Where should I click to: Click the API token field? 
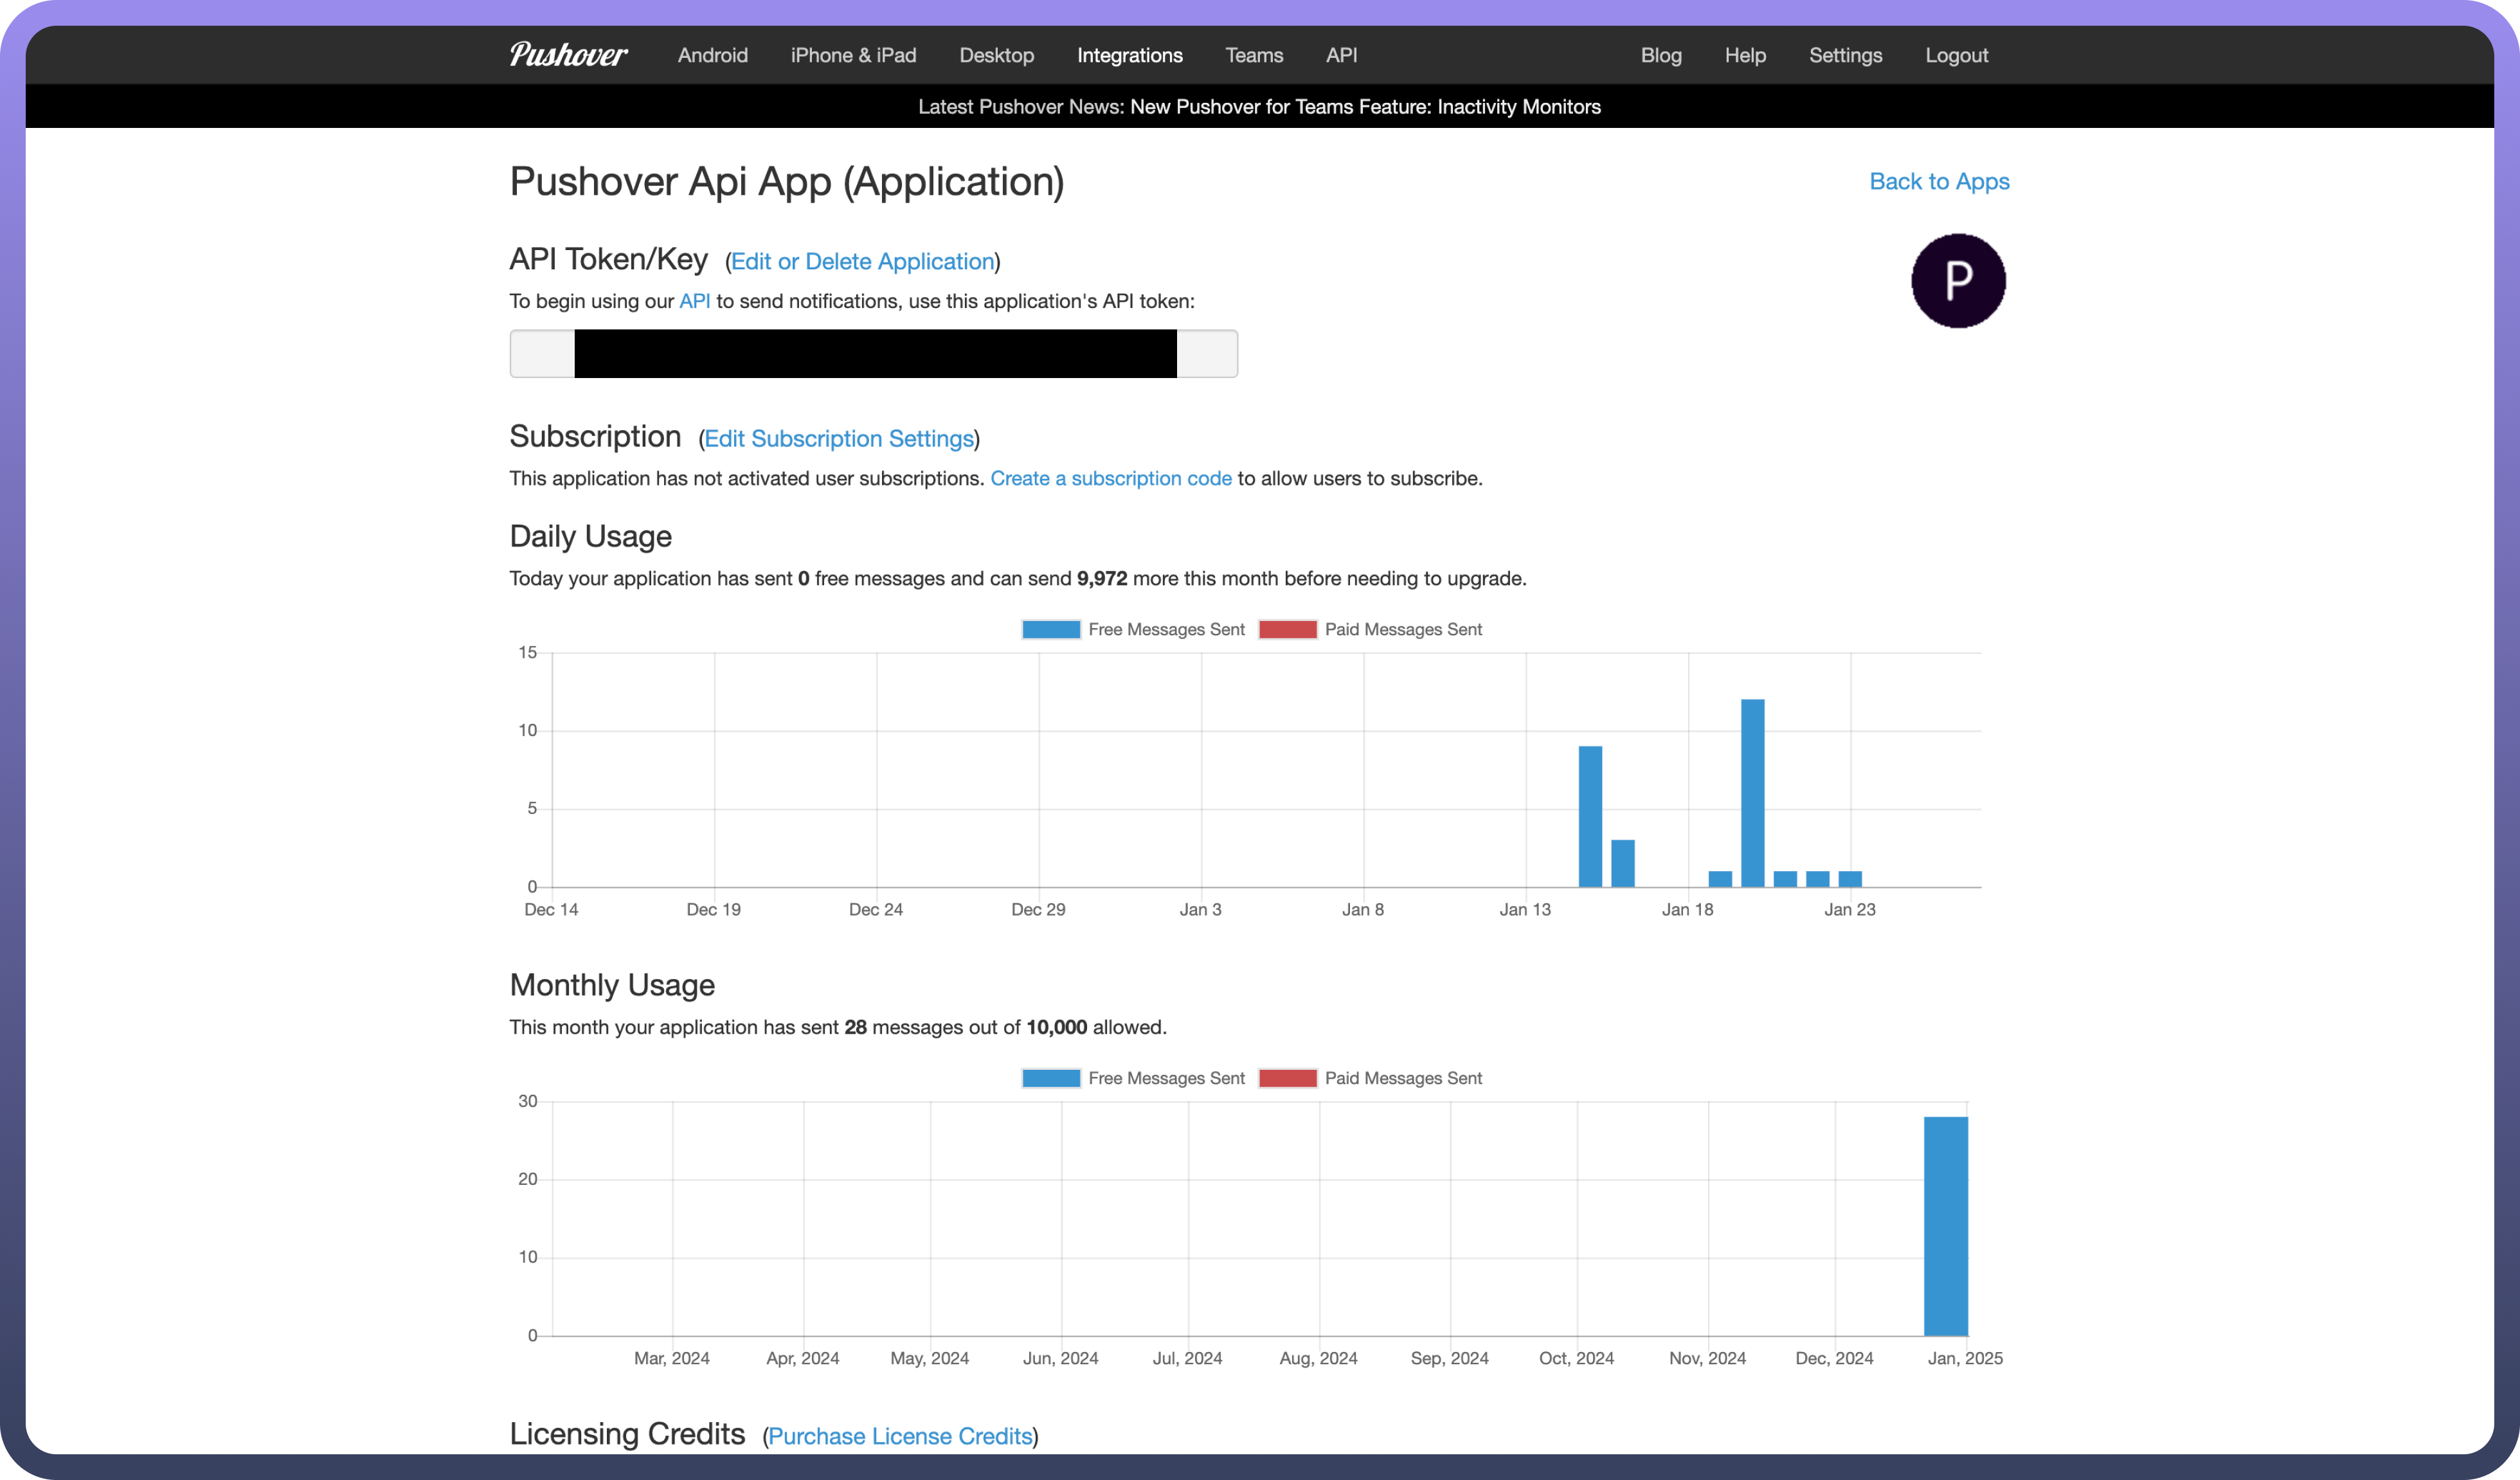coord(873,354)
